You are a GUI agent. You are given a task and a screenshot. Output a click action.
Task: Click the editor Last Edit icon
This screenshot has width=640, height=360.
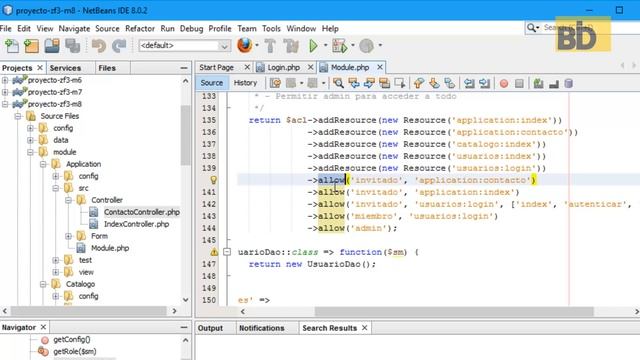coord(276,83)
